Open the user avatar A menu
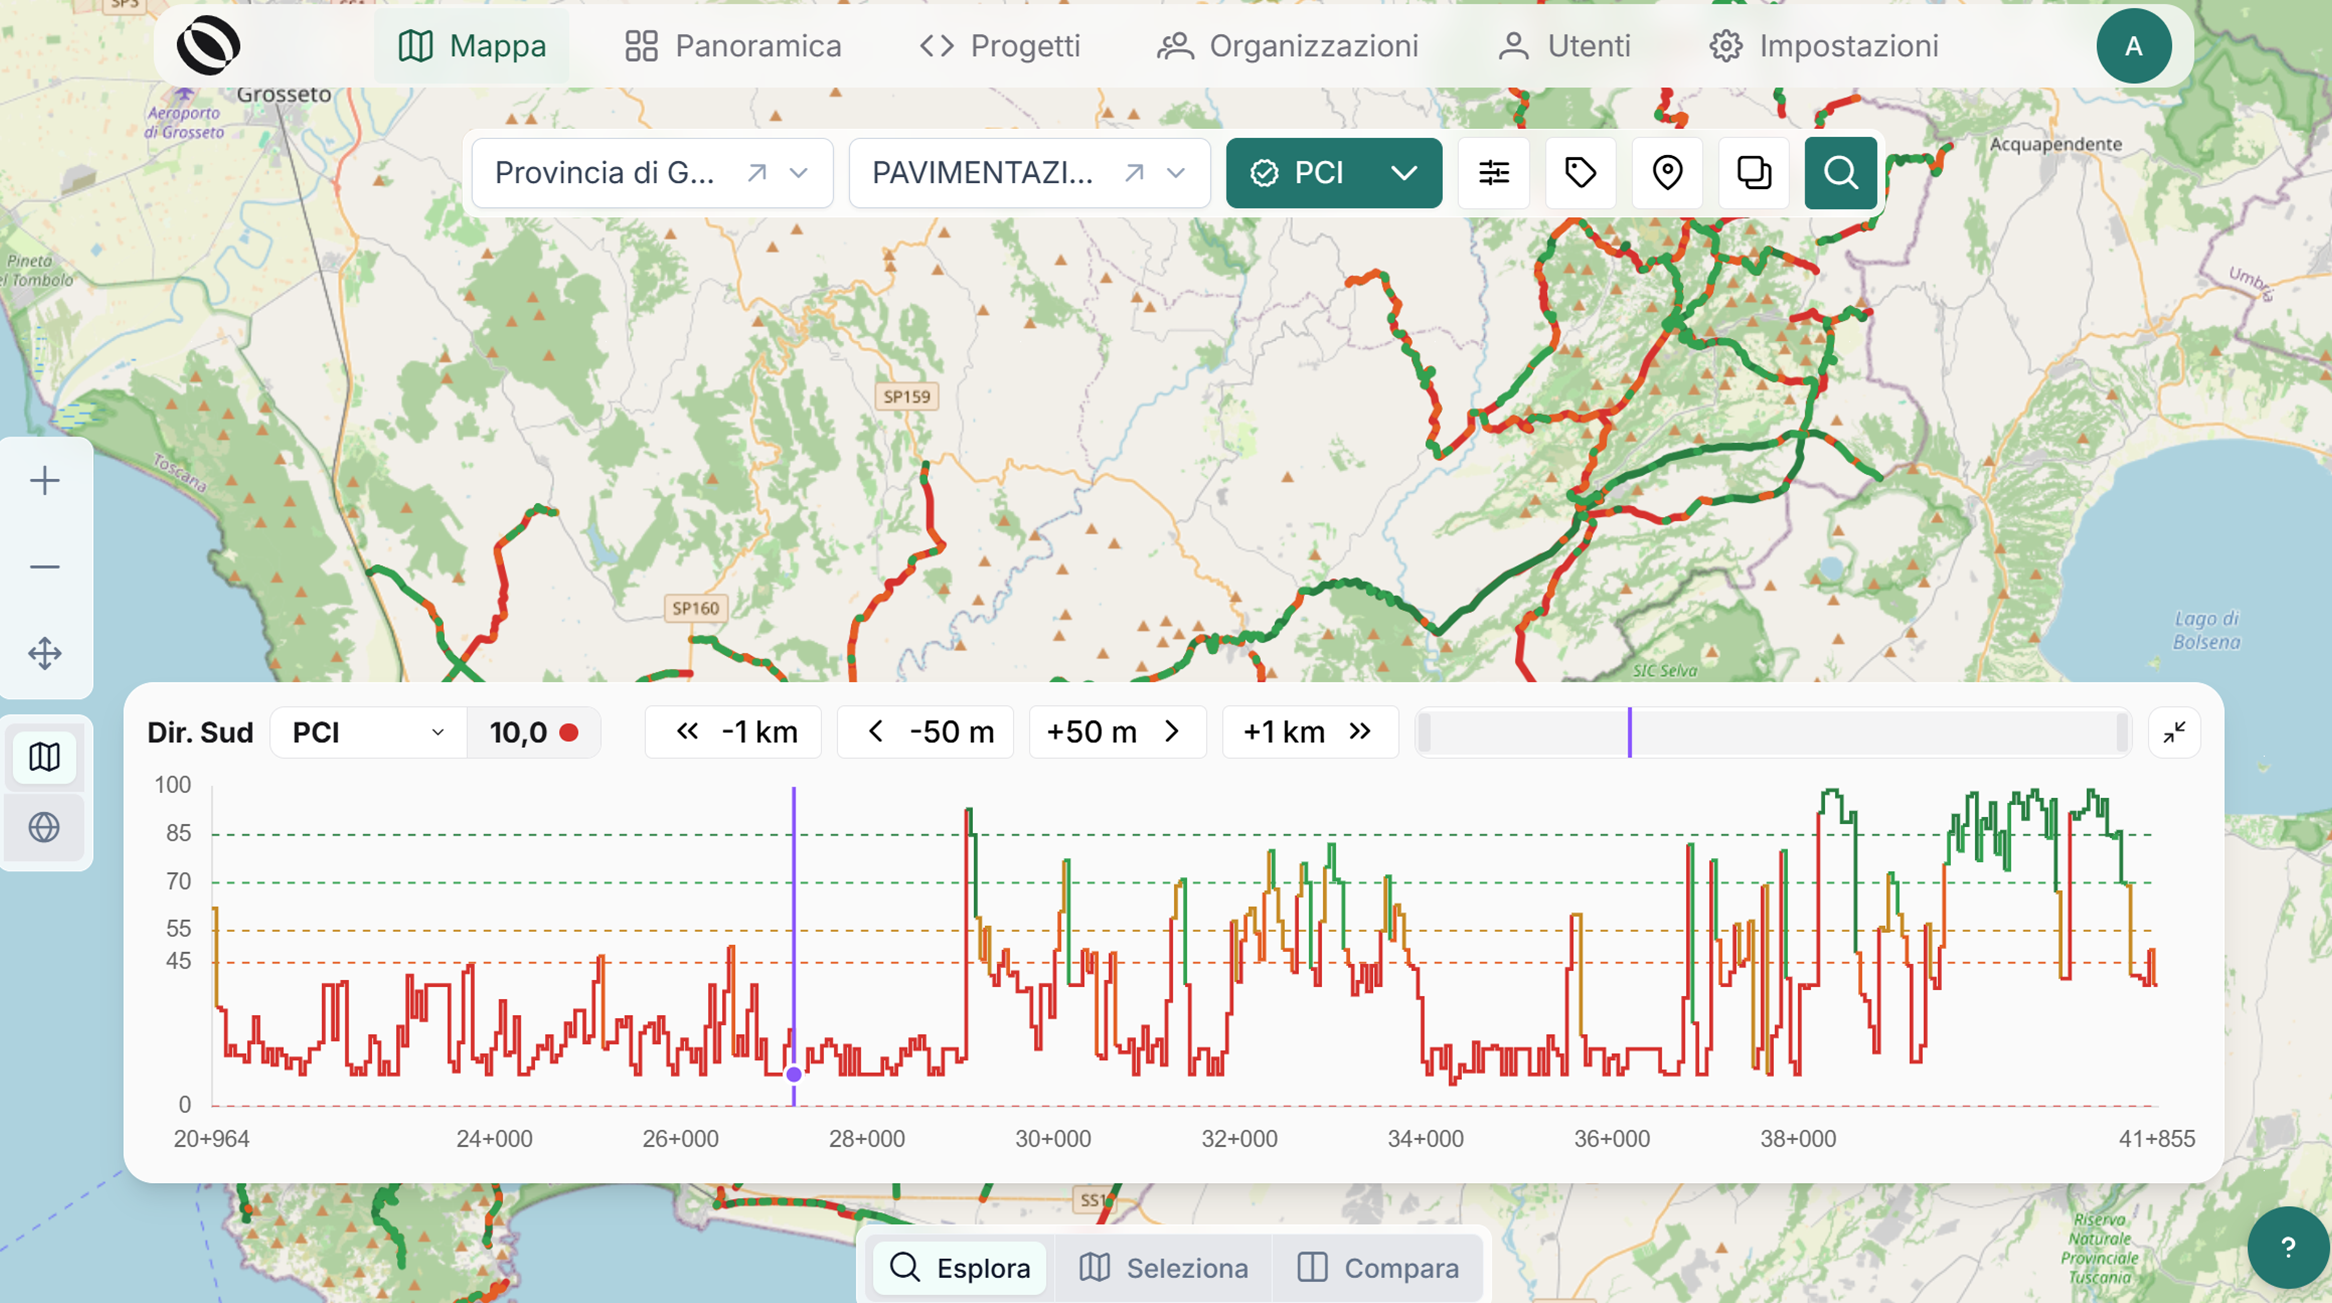This screenshot has width=2332, height=1303. pos(2134,46)
